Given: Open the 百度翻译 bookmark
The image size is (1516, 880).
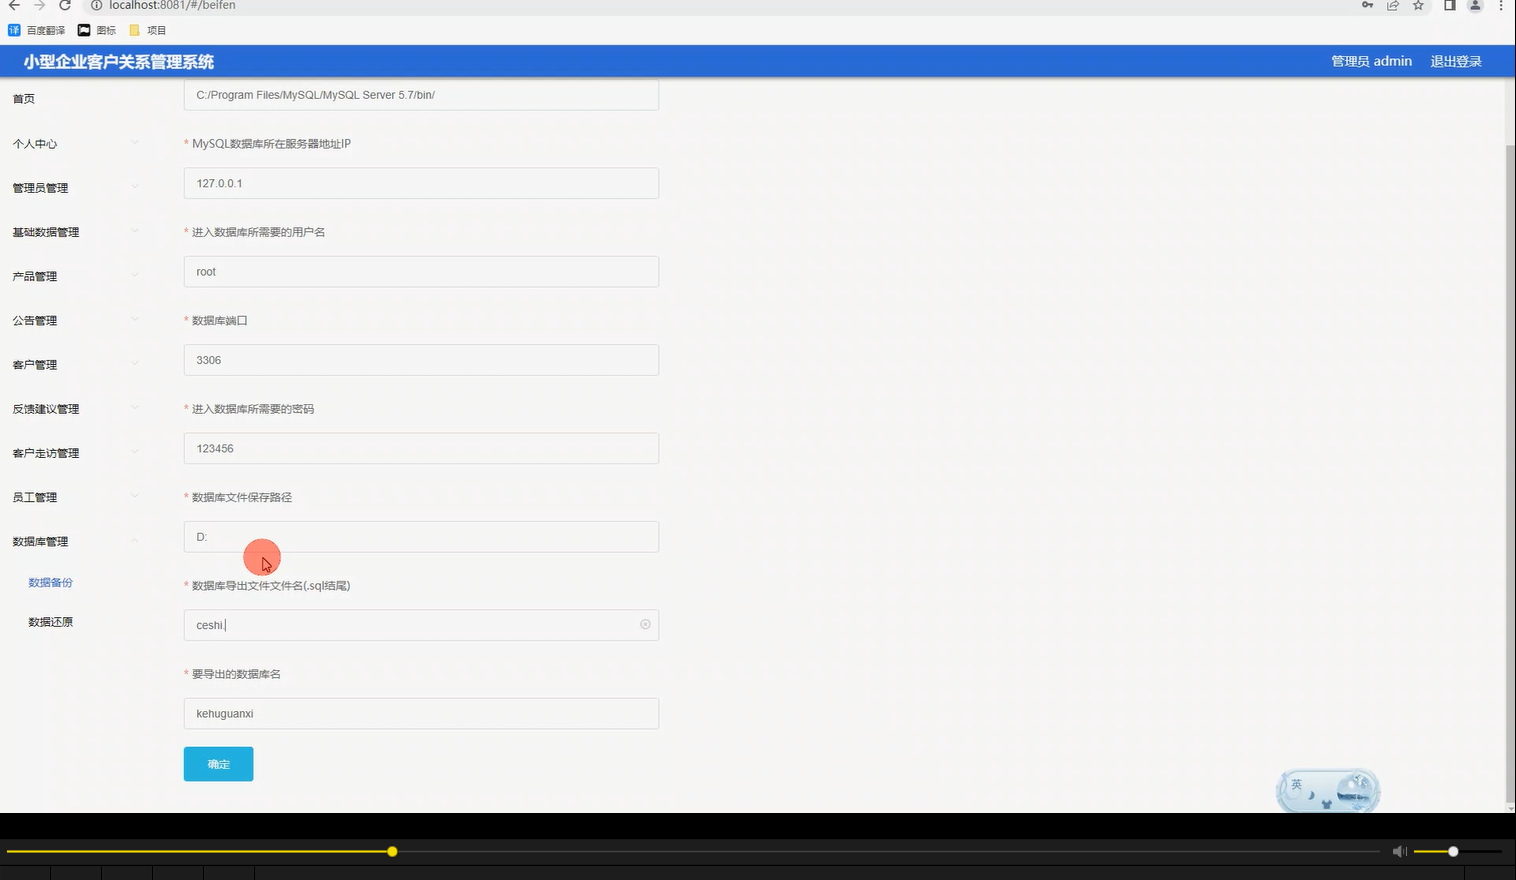Looking at the screenshot, I should [37, 30].
